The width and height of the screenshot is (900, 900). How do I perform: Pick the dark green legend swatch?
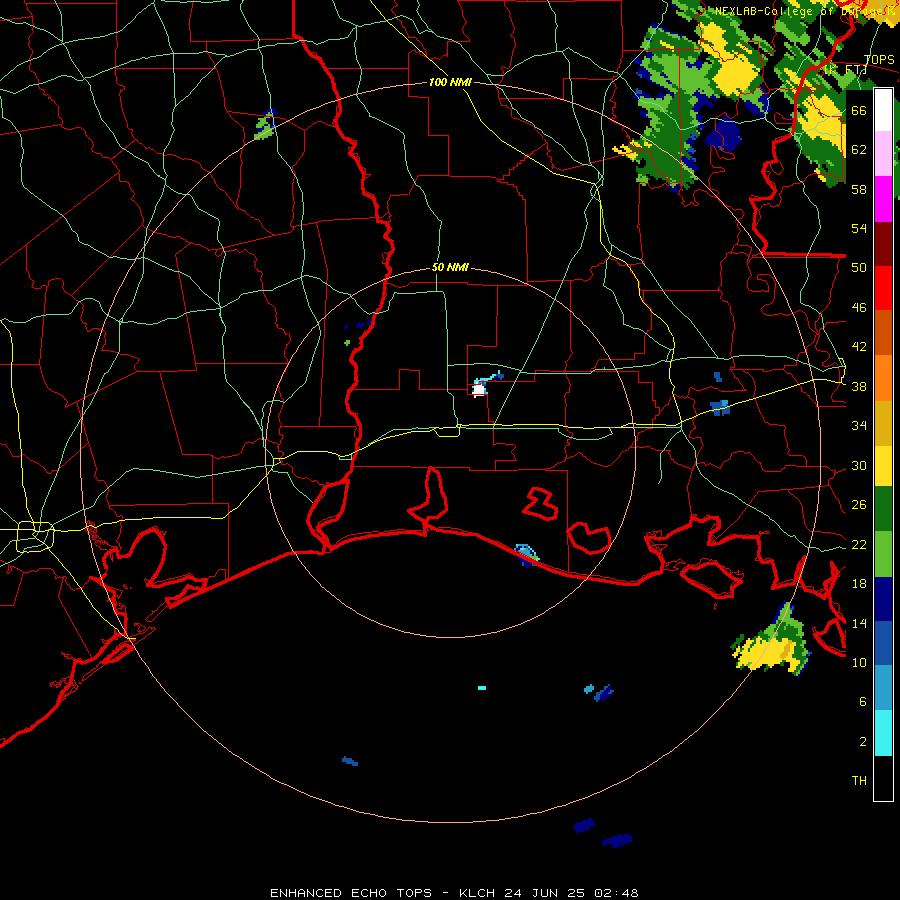[883, 509]
